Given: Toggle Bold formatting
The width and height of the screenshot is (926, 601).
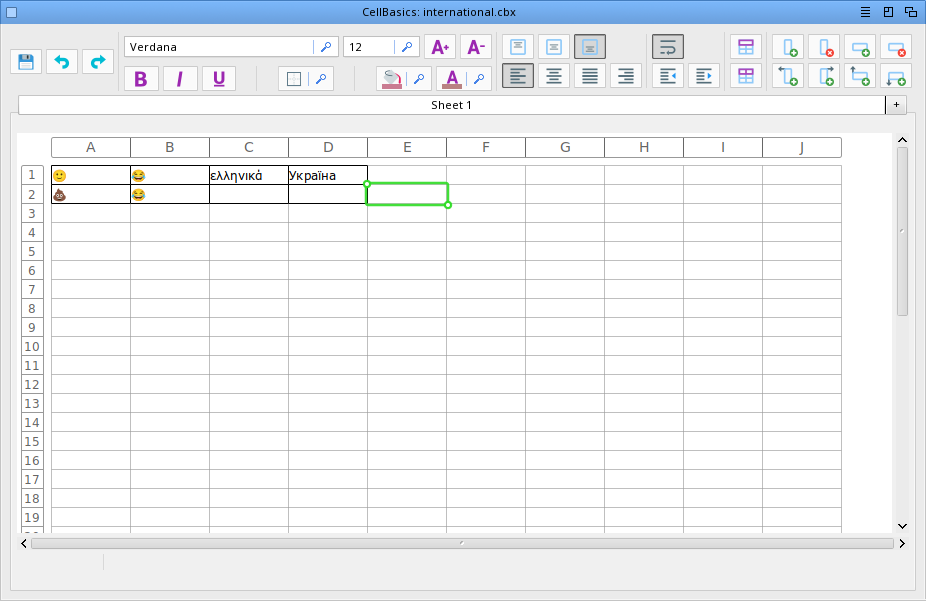Looking at the screenshot, I should (140, 79).
